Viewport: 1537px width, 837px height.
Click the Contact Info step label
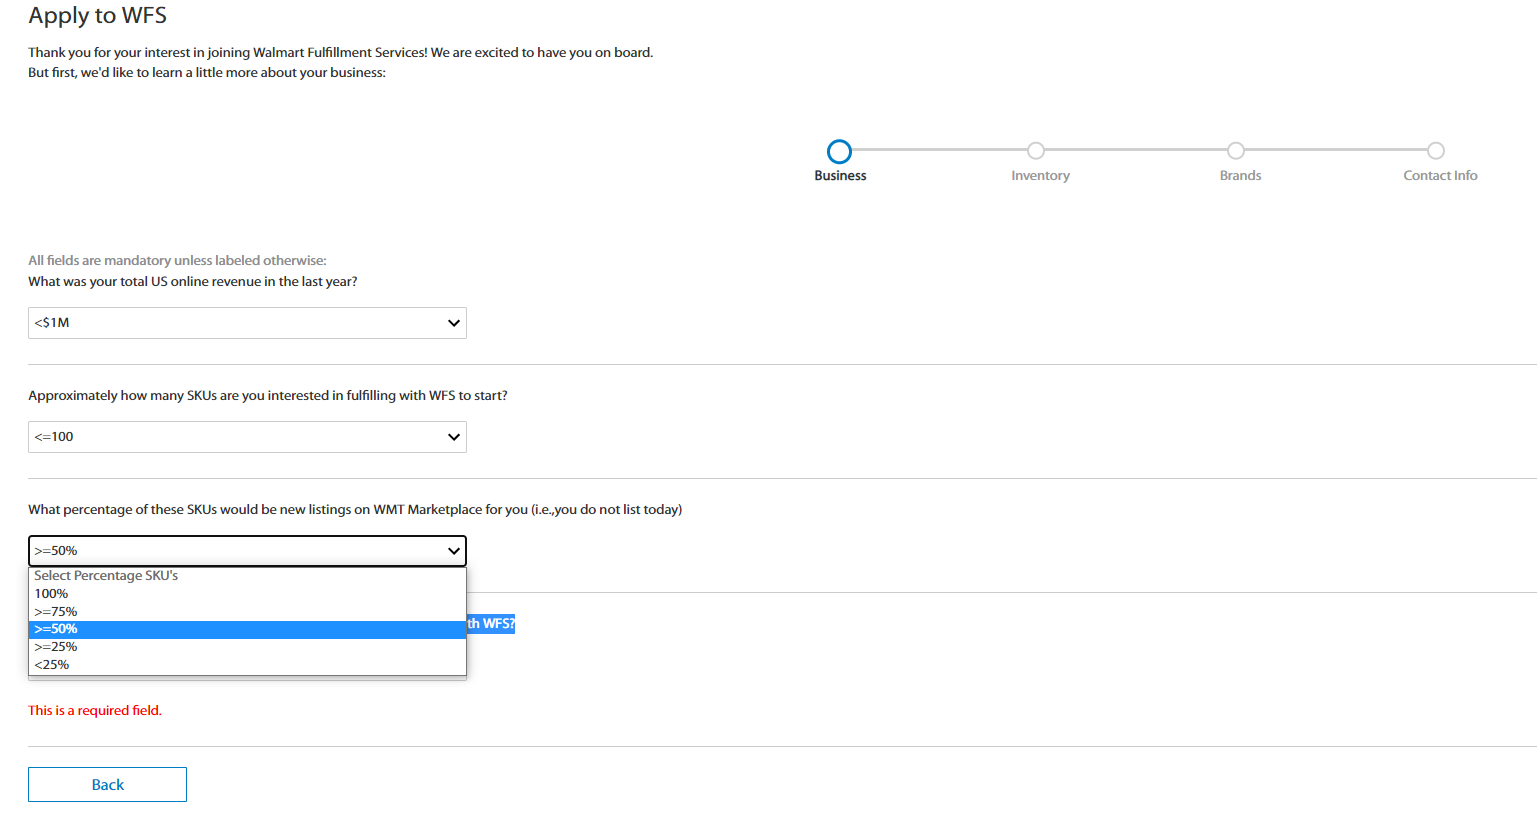click(x=1440, y=175)
